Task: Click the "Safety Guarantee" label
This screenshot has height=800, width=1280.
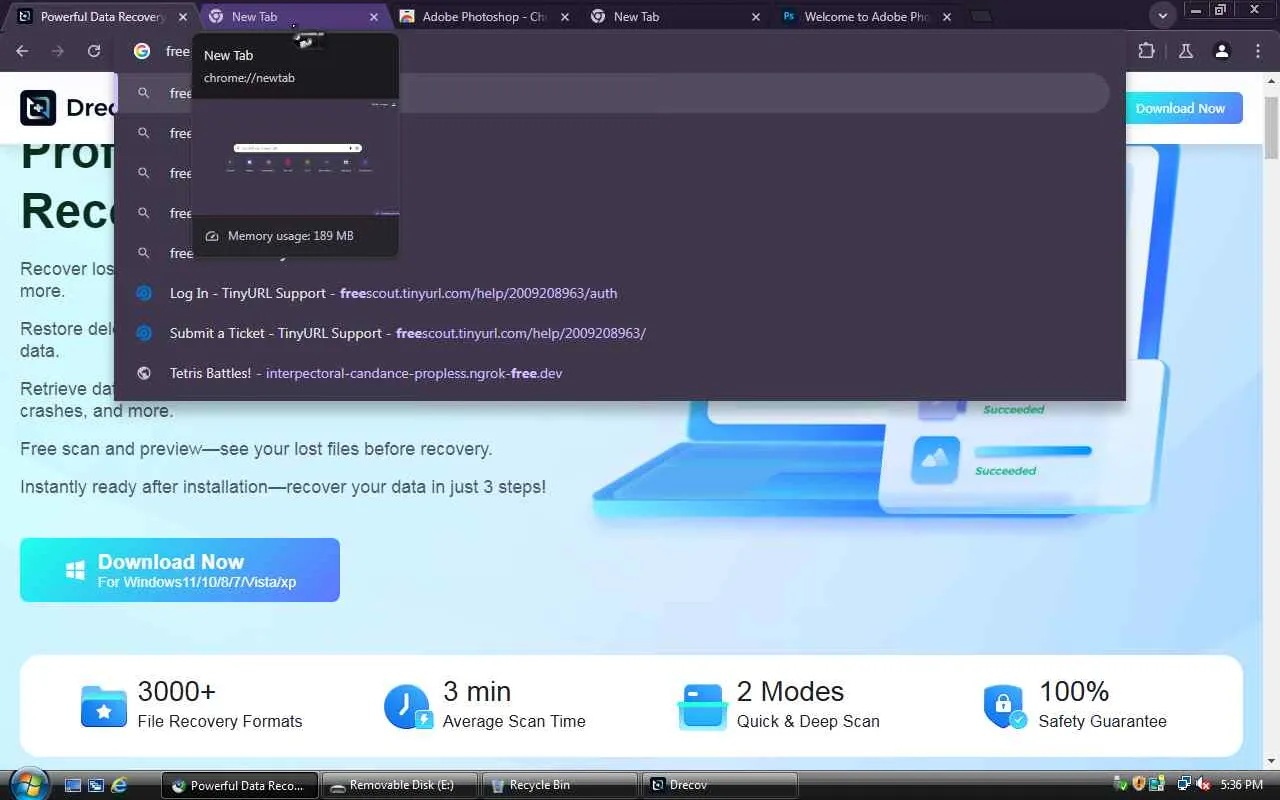Action: [x=1102, y=721]
